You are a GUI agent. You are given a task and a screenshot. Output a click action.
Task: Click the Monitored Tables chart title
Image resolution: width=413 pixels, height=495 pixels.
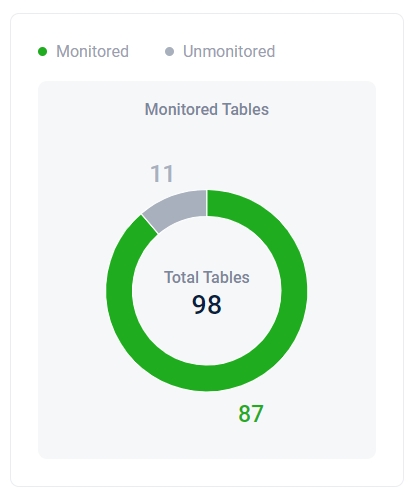coord(207,109)
